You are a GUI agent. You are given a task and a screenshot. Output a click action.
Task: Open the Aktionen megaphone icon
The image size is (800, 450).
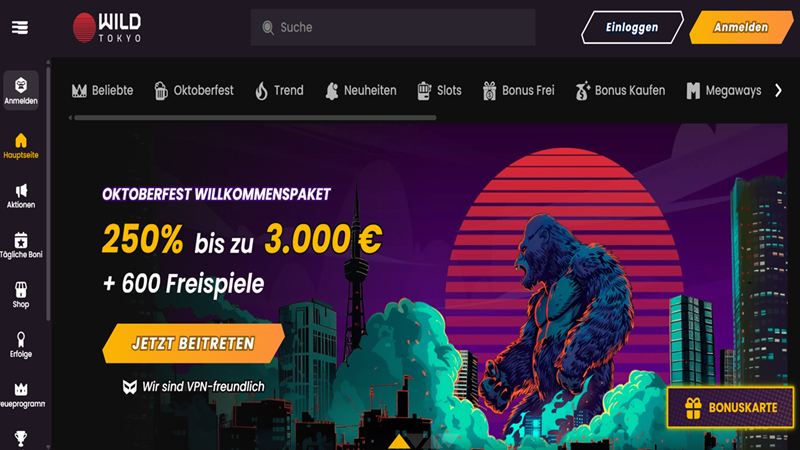point(21,191)
